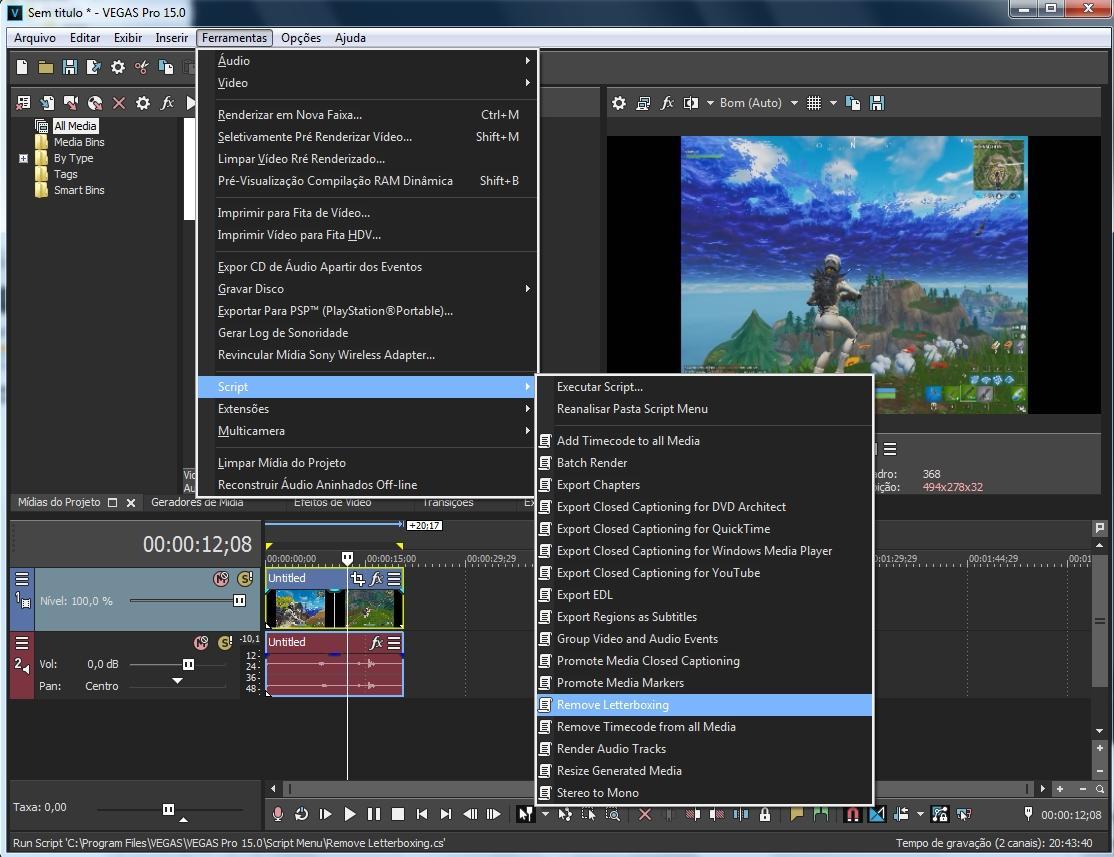Viewport: 1114px width, 857px height.
Task: Mute video track 1
Action: click(221, 578)
